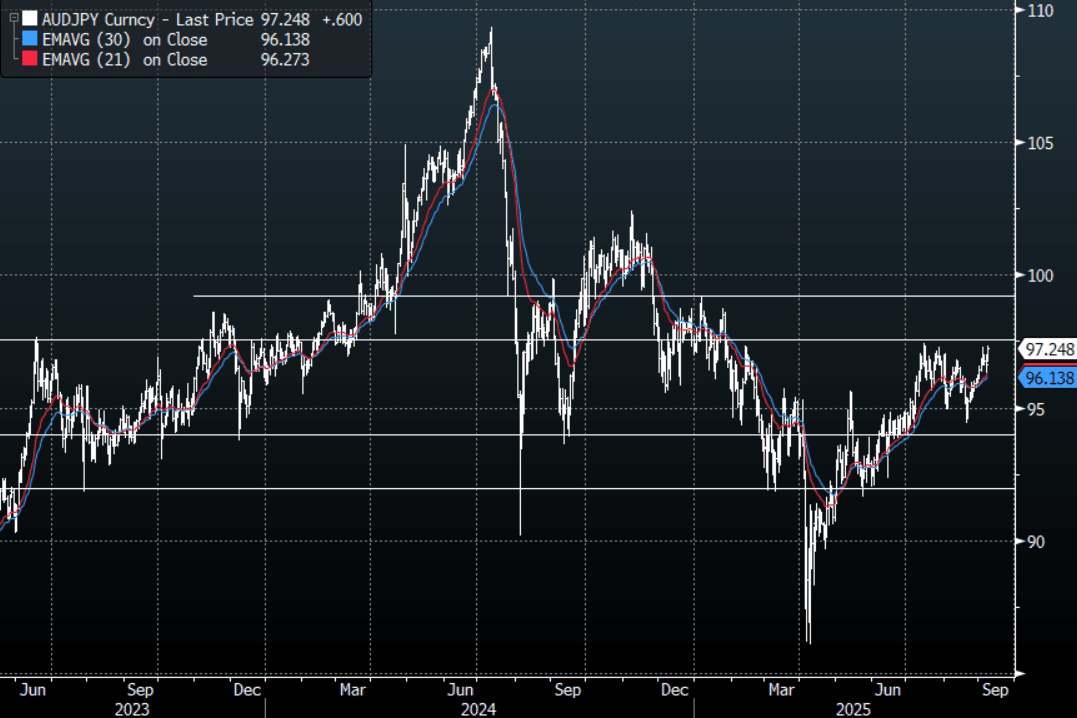Image resolution: width=1077 pixels, height=718 pixels.
Task: Select the AUDJPY Curncy legend label
Action: pyautogui.click(x=100, y=19)
